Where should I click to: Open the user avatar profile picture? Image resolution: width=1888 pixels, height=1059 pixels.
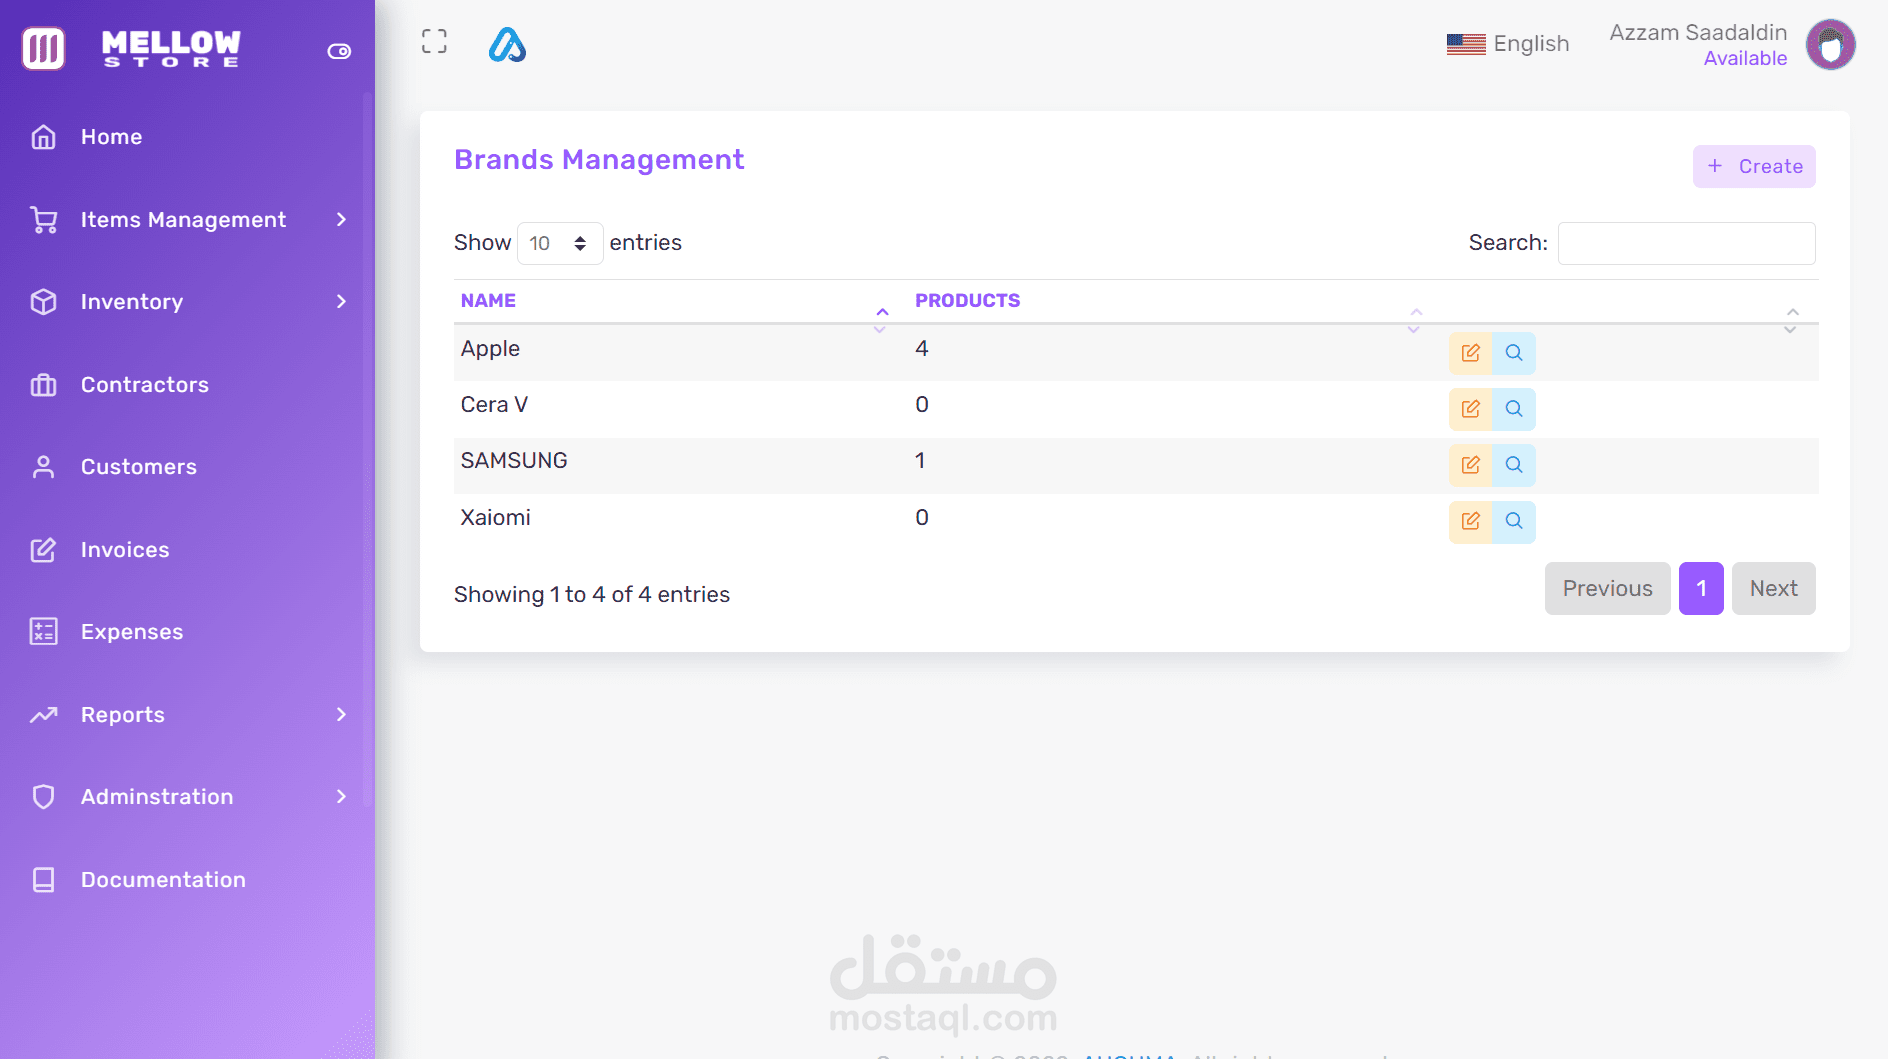[x=1830, y=45]
